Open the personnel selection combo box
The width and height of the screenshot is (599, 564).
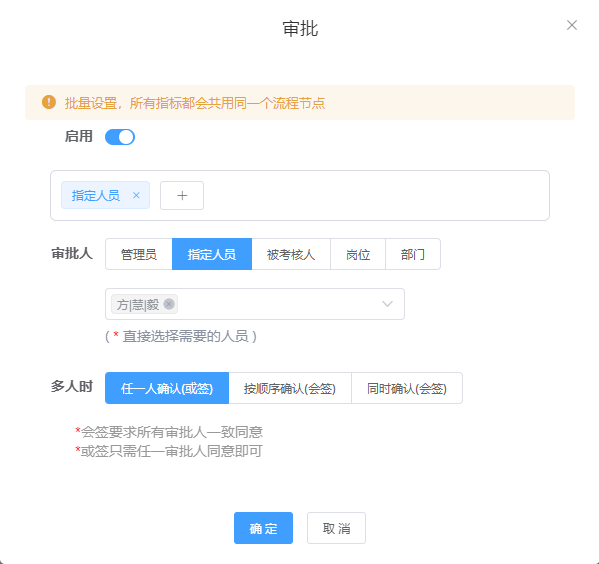coord(255,304)
